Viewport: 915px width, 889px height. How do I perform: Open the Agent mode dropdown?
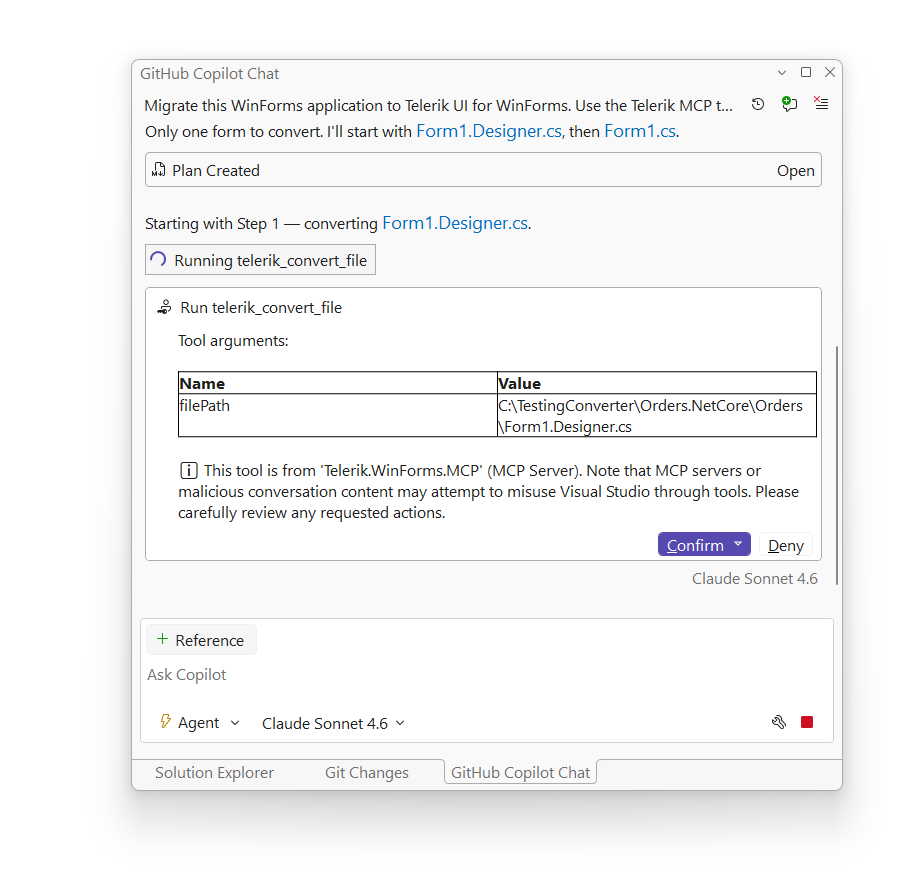click(200, 723)
